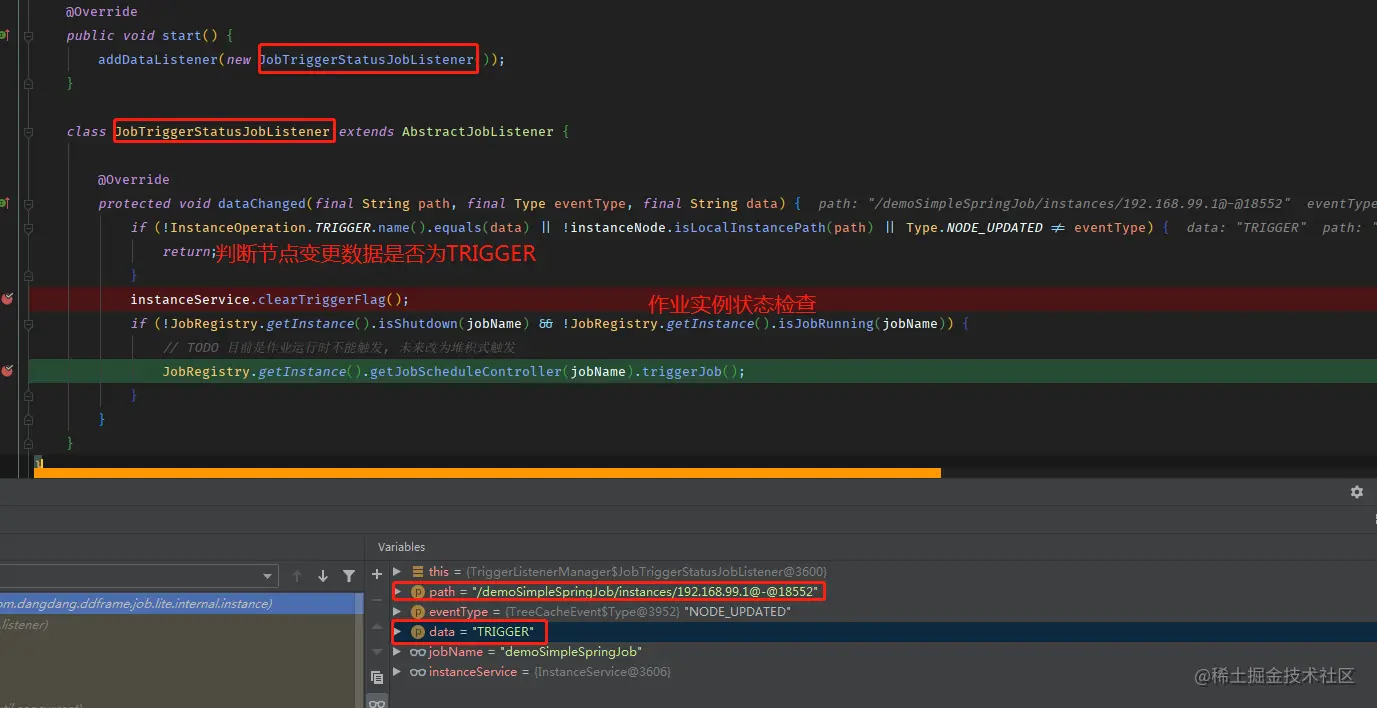Expand the 'eventType' variable node
This screenshot has height=708, width=1377.
click(x=398, y=612)
